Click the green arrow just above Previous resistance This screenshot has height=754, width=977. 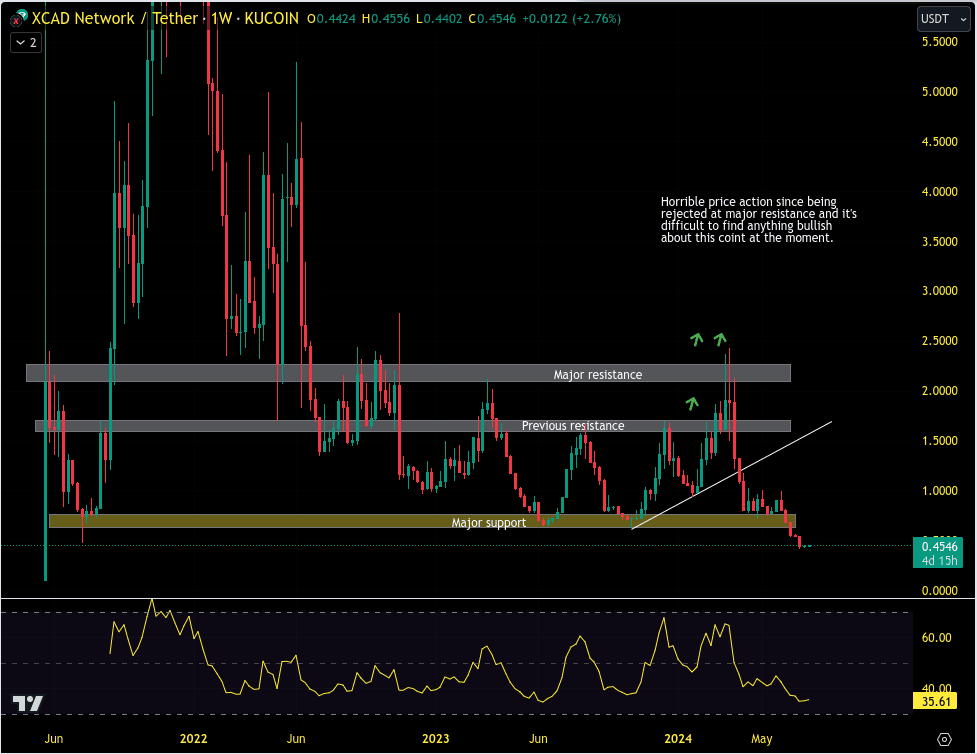[x=692, y=403]
